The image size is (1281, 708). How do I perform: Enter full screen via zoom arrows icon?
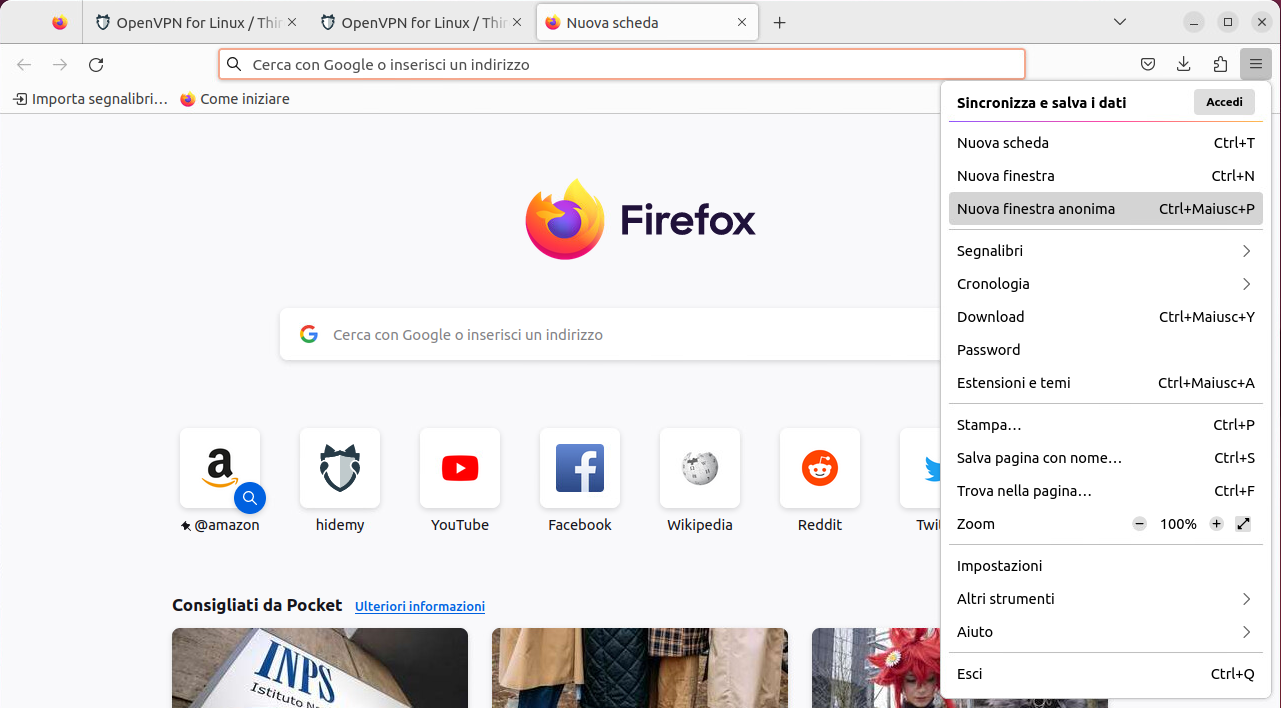pos(1244,524)
